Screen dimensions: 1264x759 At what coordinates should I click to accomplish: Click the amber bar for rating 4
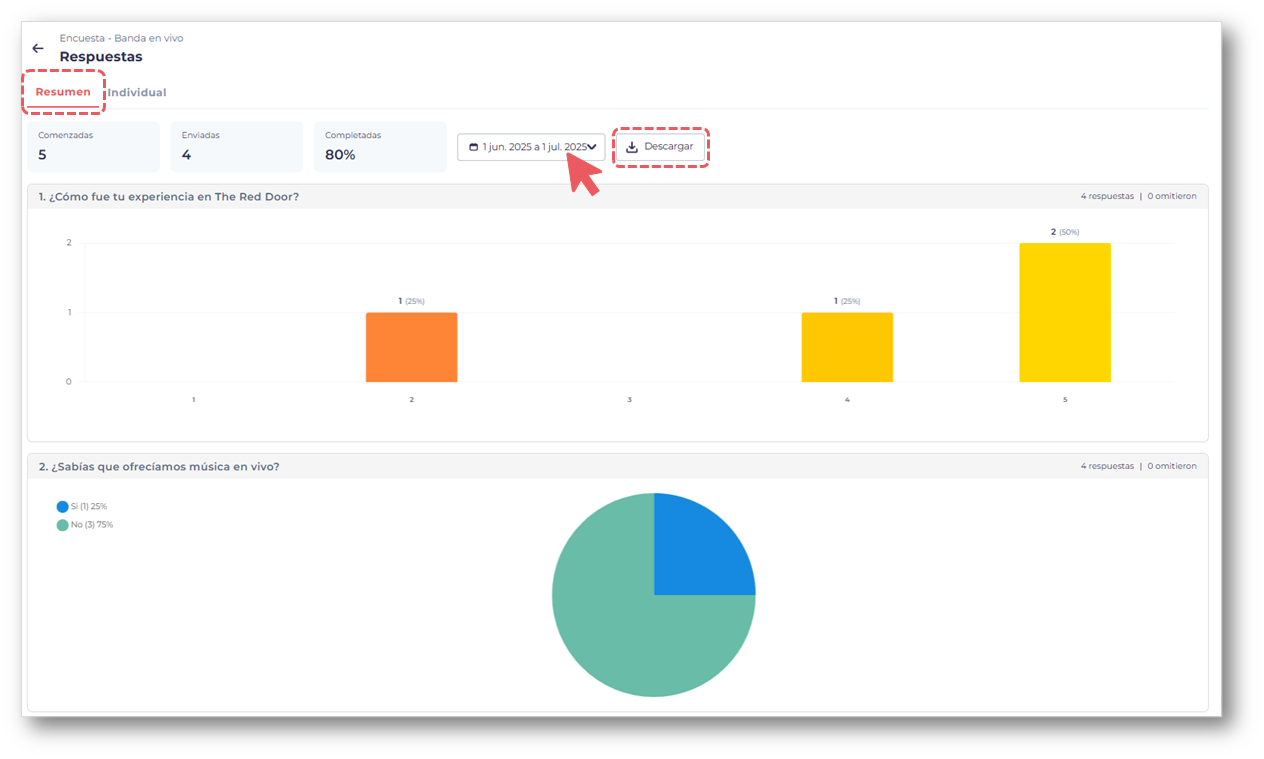pos(847,347)
